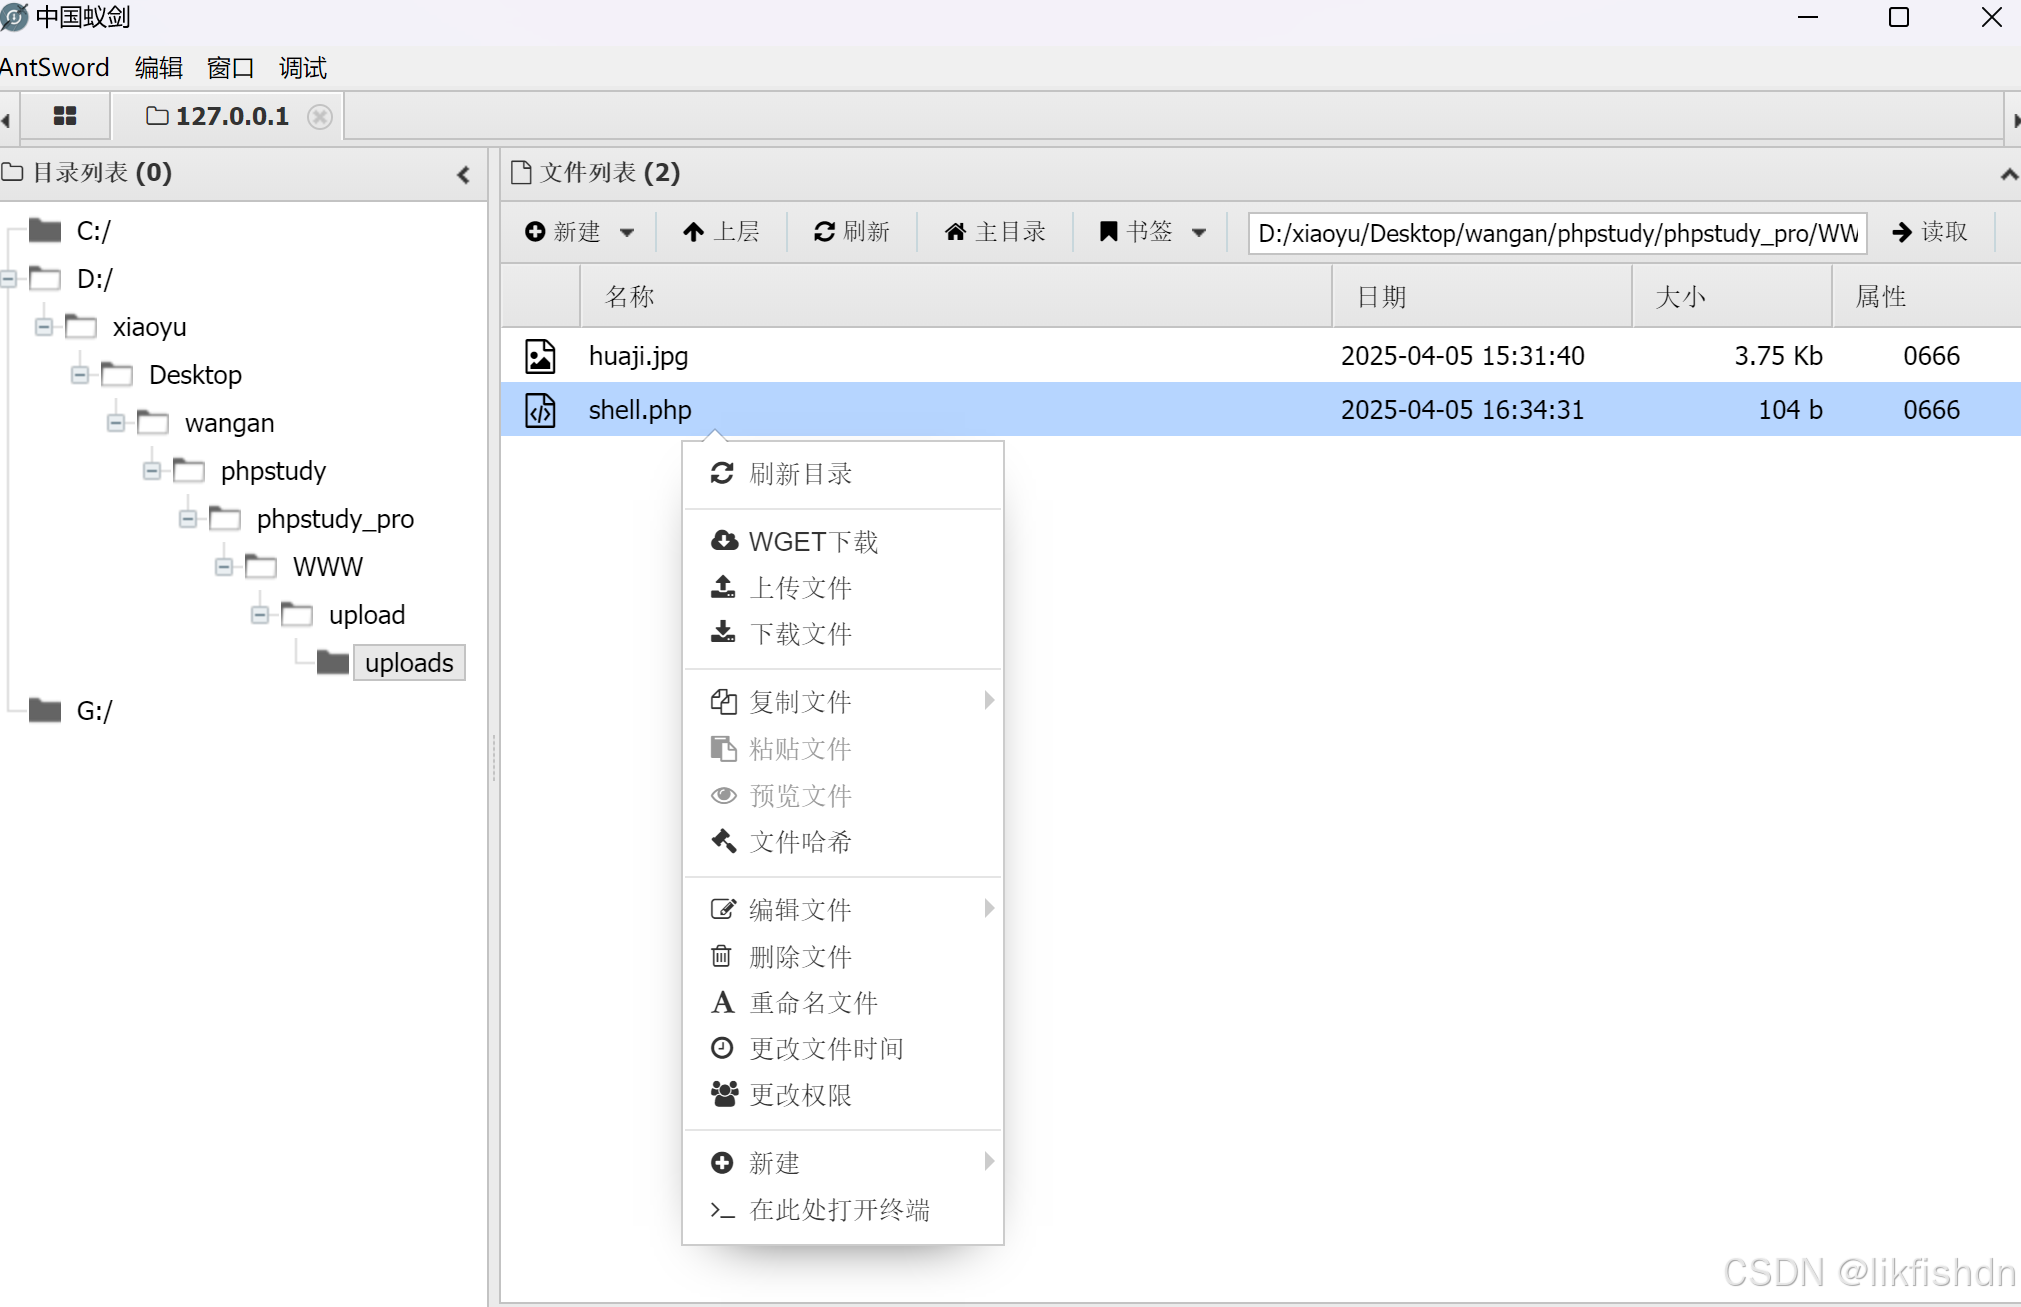Click the home grid icon tab
The height and width of the screenshot is (1307, 2021).
65,116
